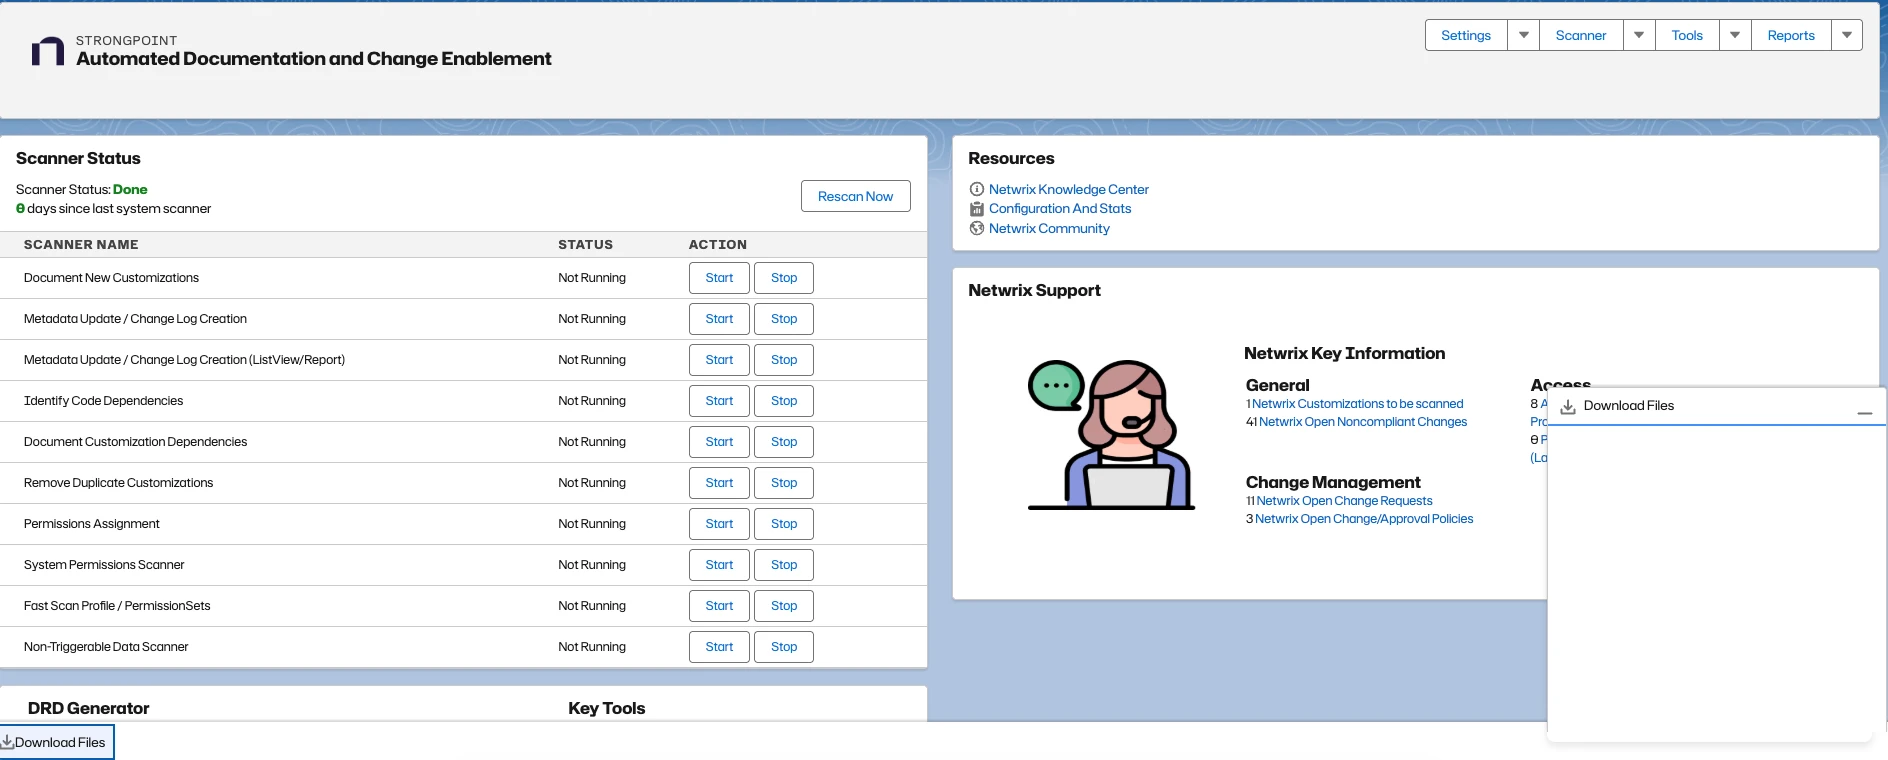The image size is (1888, 760).
Task: Stop the Permissions Assignment scanner
Action: click(x=784, y=524)
